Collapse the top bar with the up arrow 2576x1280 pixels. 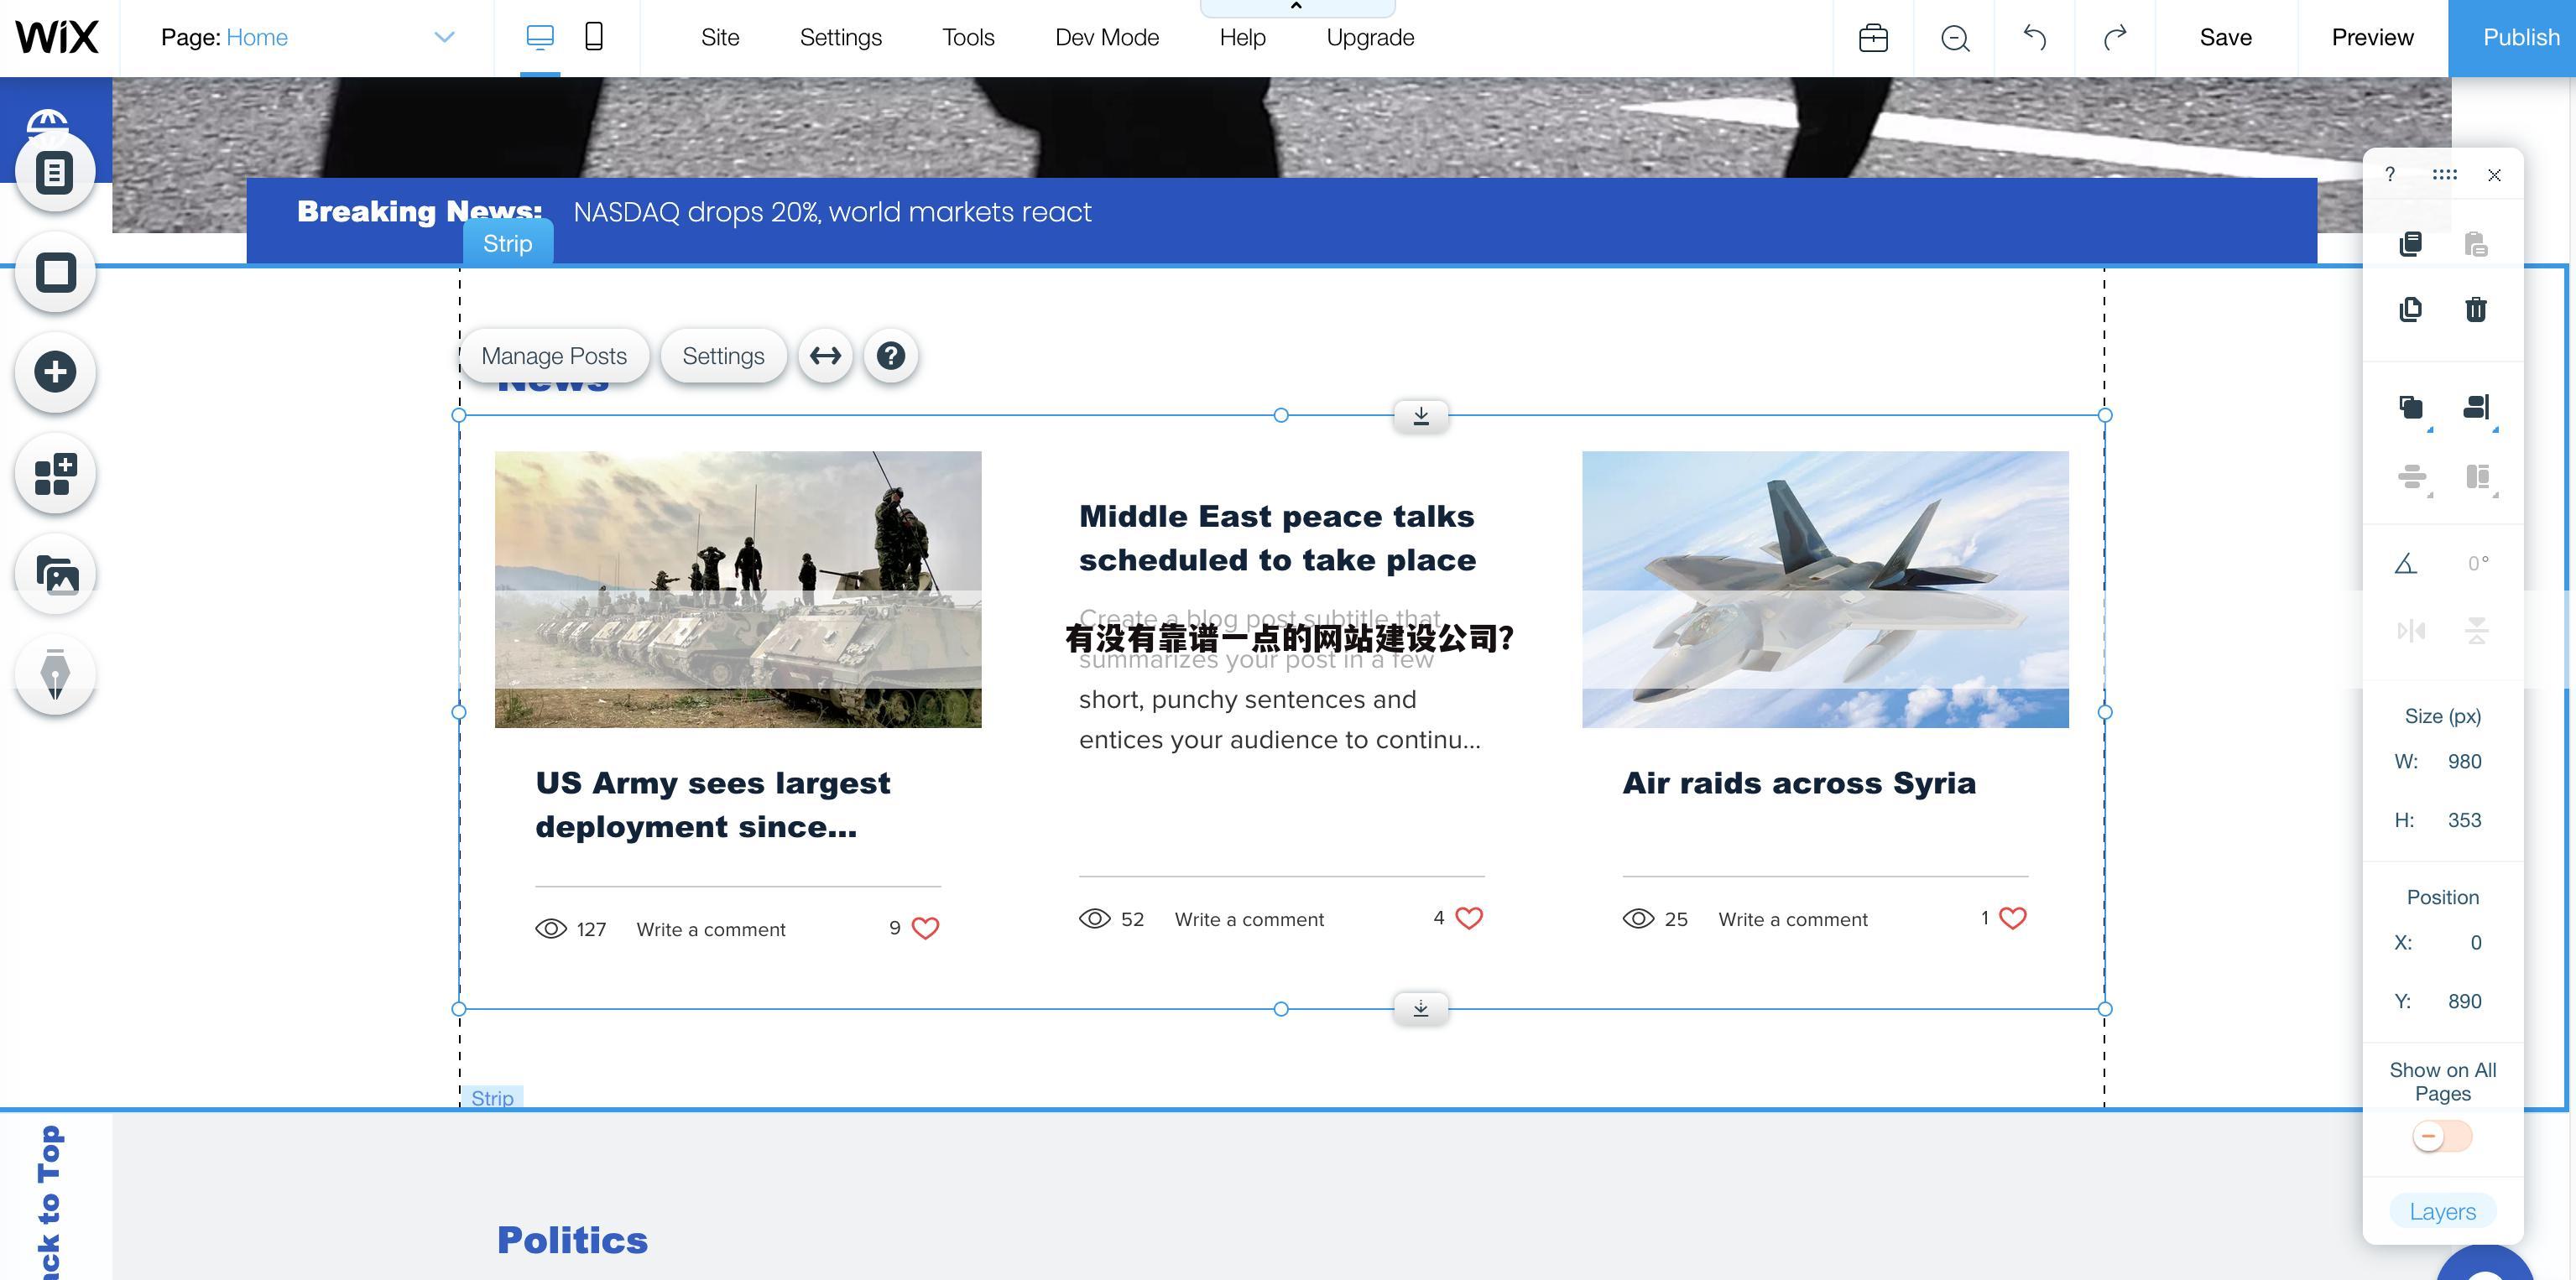[1297, 7]
